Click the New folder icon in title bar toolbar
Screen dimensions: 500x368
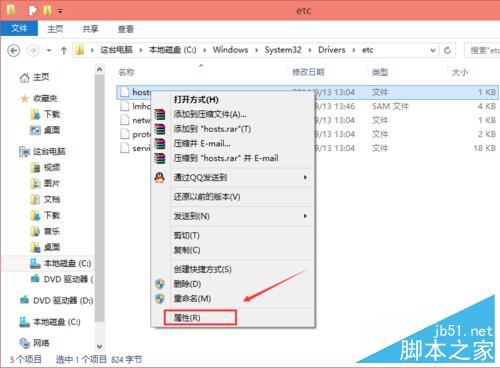[47, 11]
